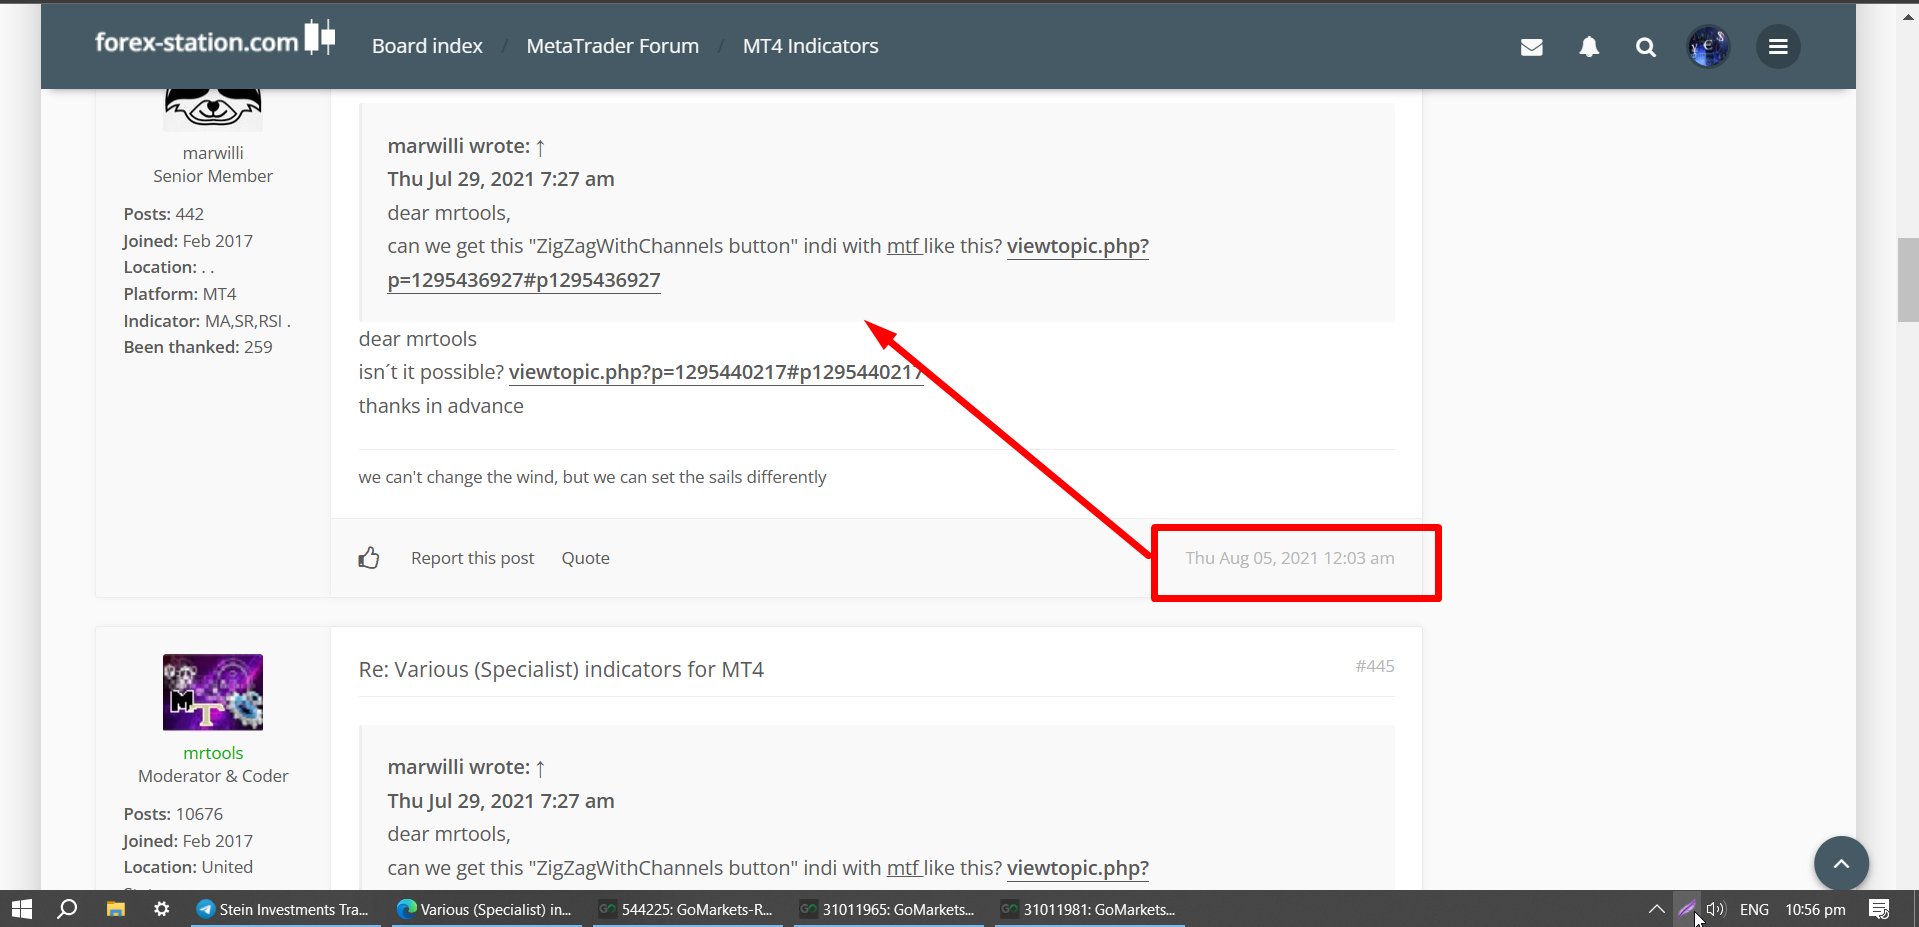The height and width of the screenshot is (927, 1919).
Task: Open the #445 post permalink
Action: click(1375, 666)
